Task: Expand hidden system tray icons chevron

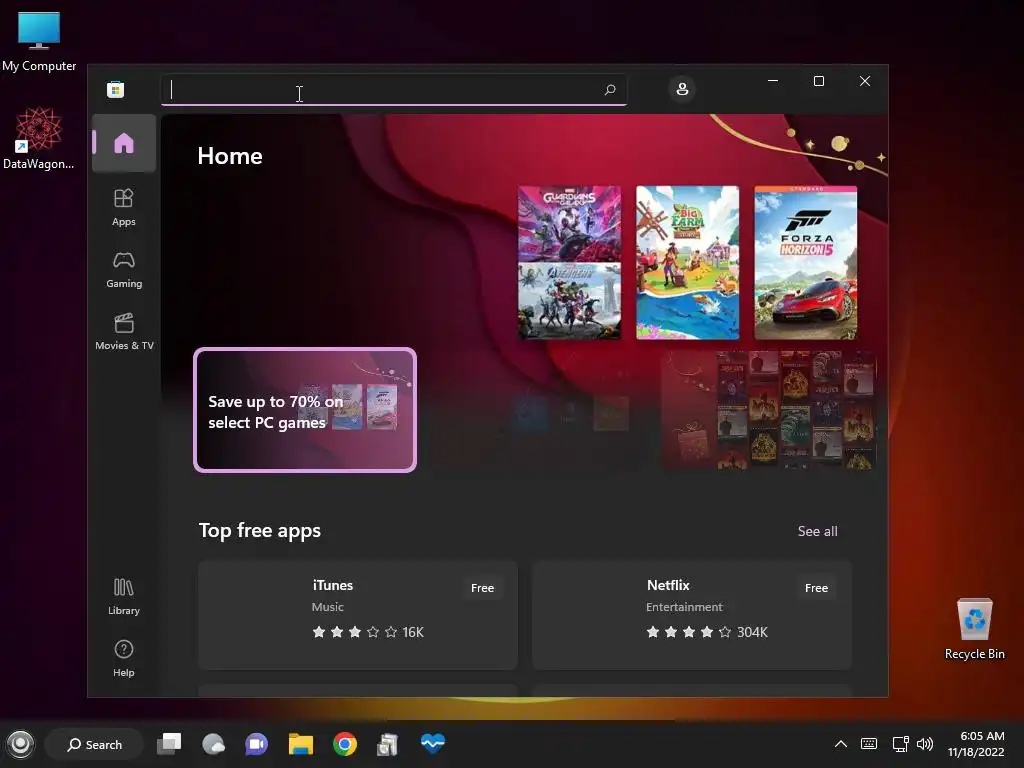Action: pyautogui.click(x=841, y=744)
